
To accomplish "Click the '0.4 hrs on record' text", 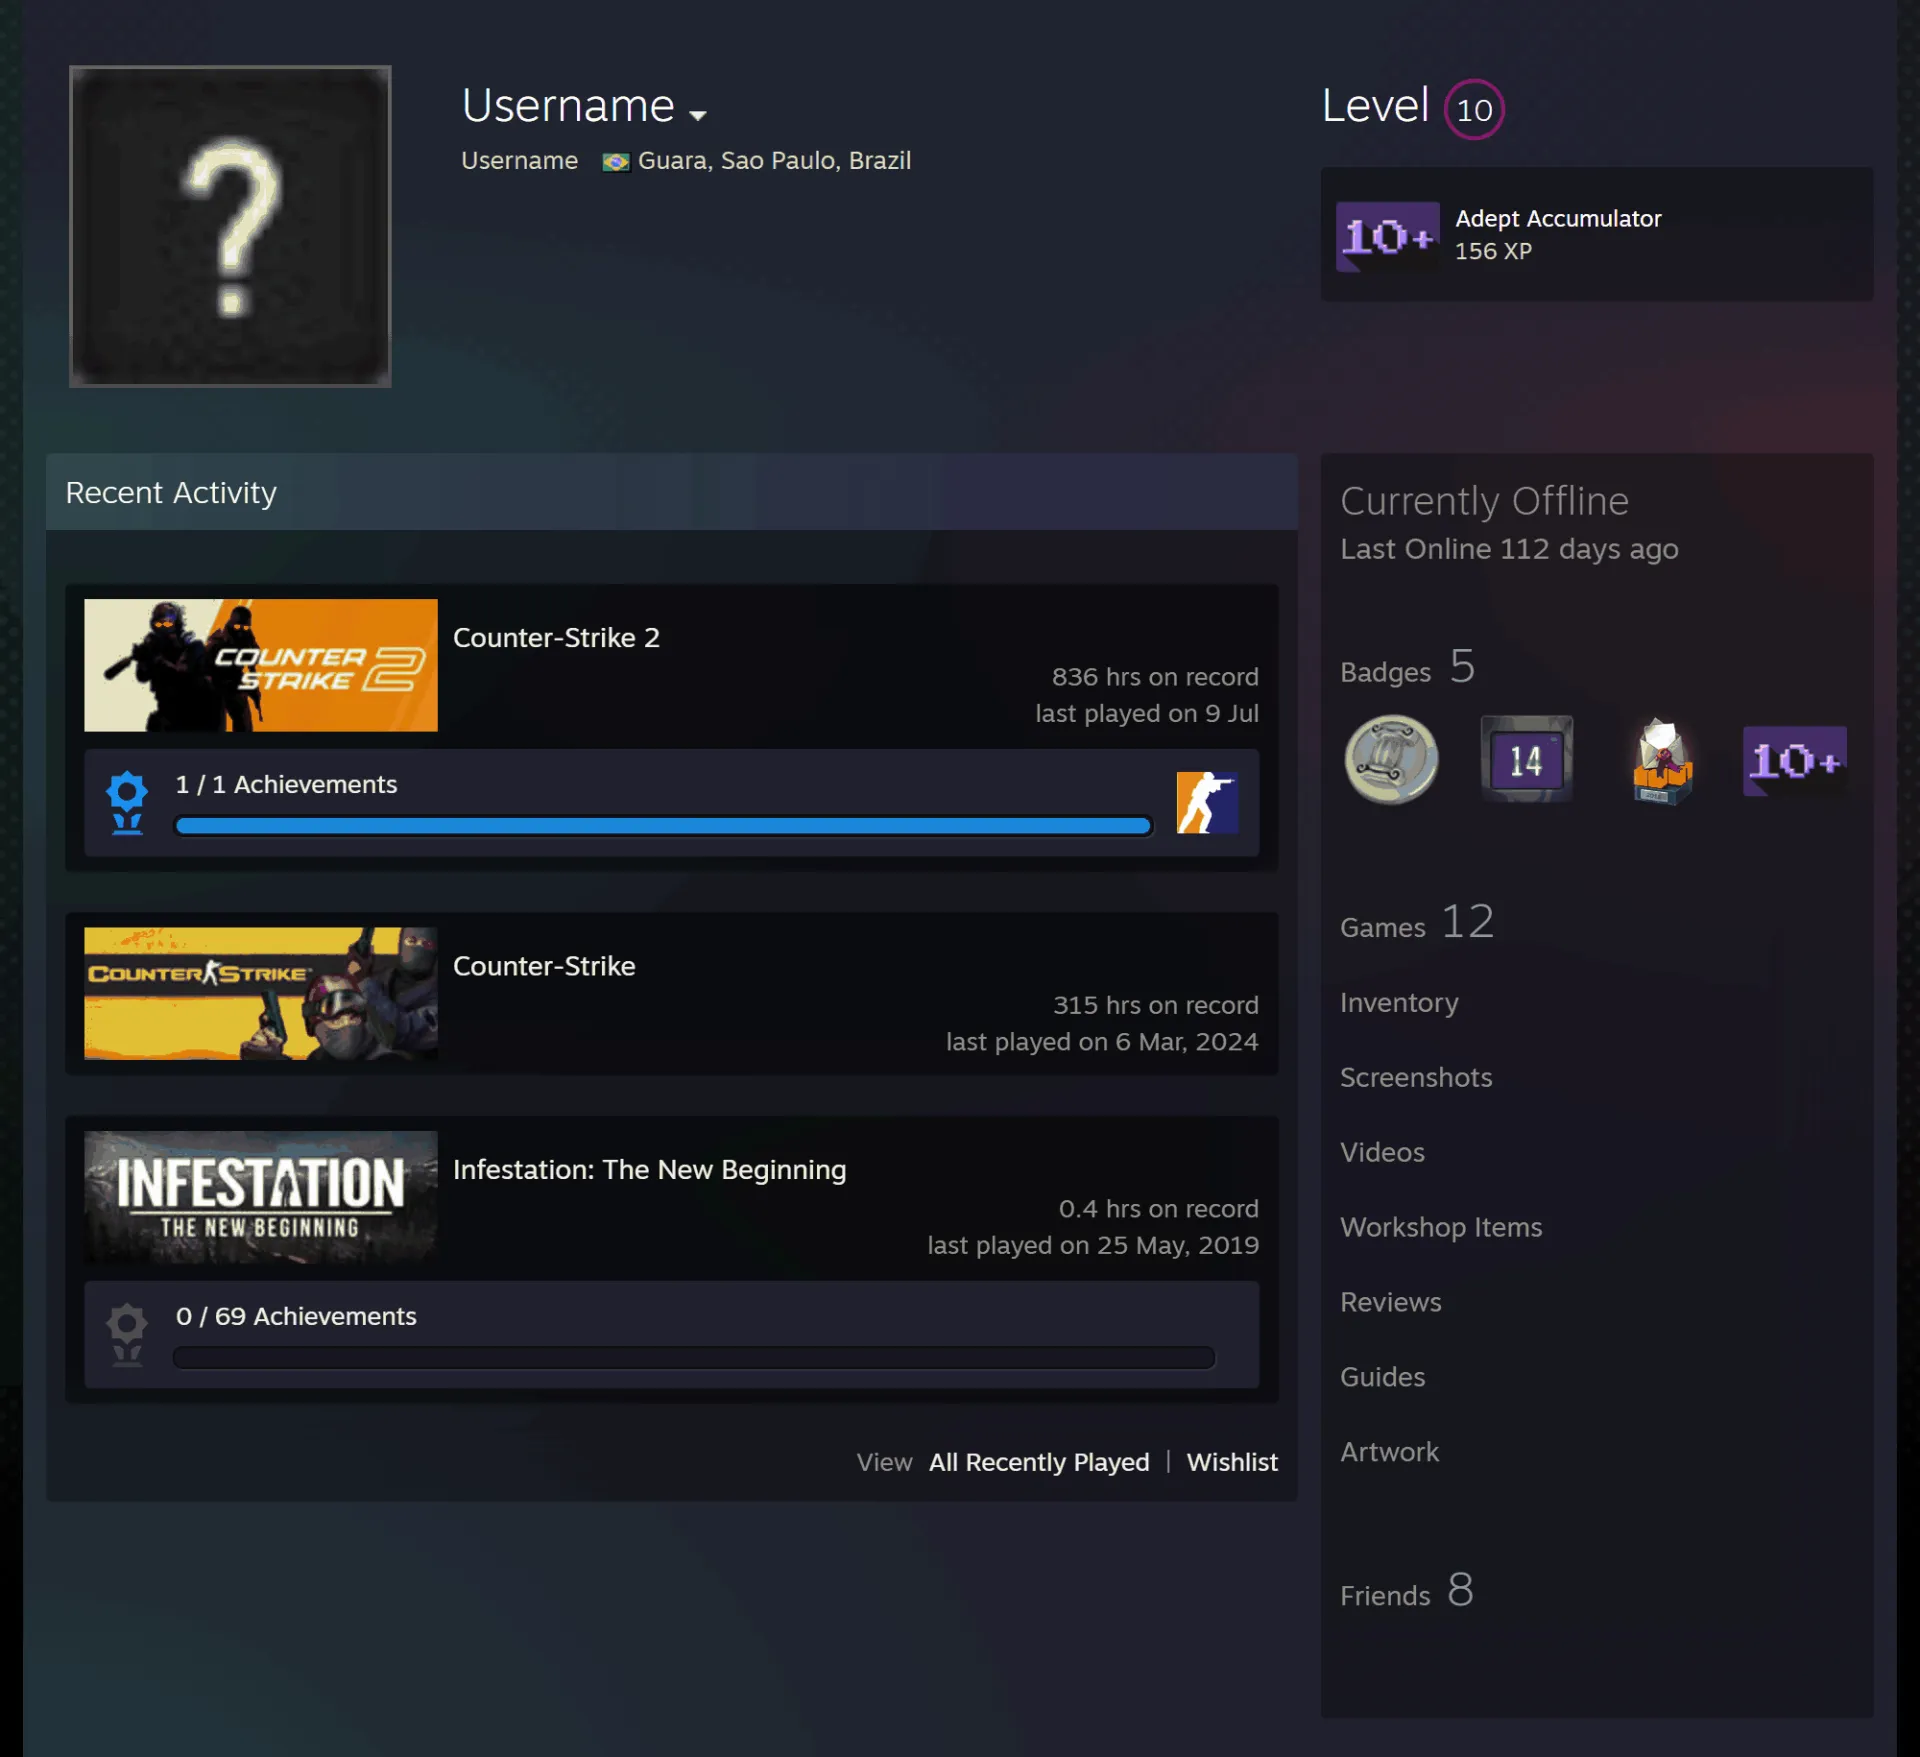I will 1159,1209.
